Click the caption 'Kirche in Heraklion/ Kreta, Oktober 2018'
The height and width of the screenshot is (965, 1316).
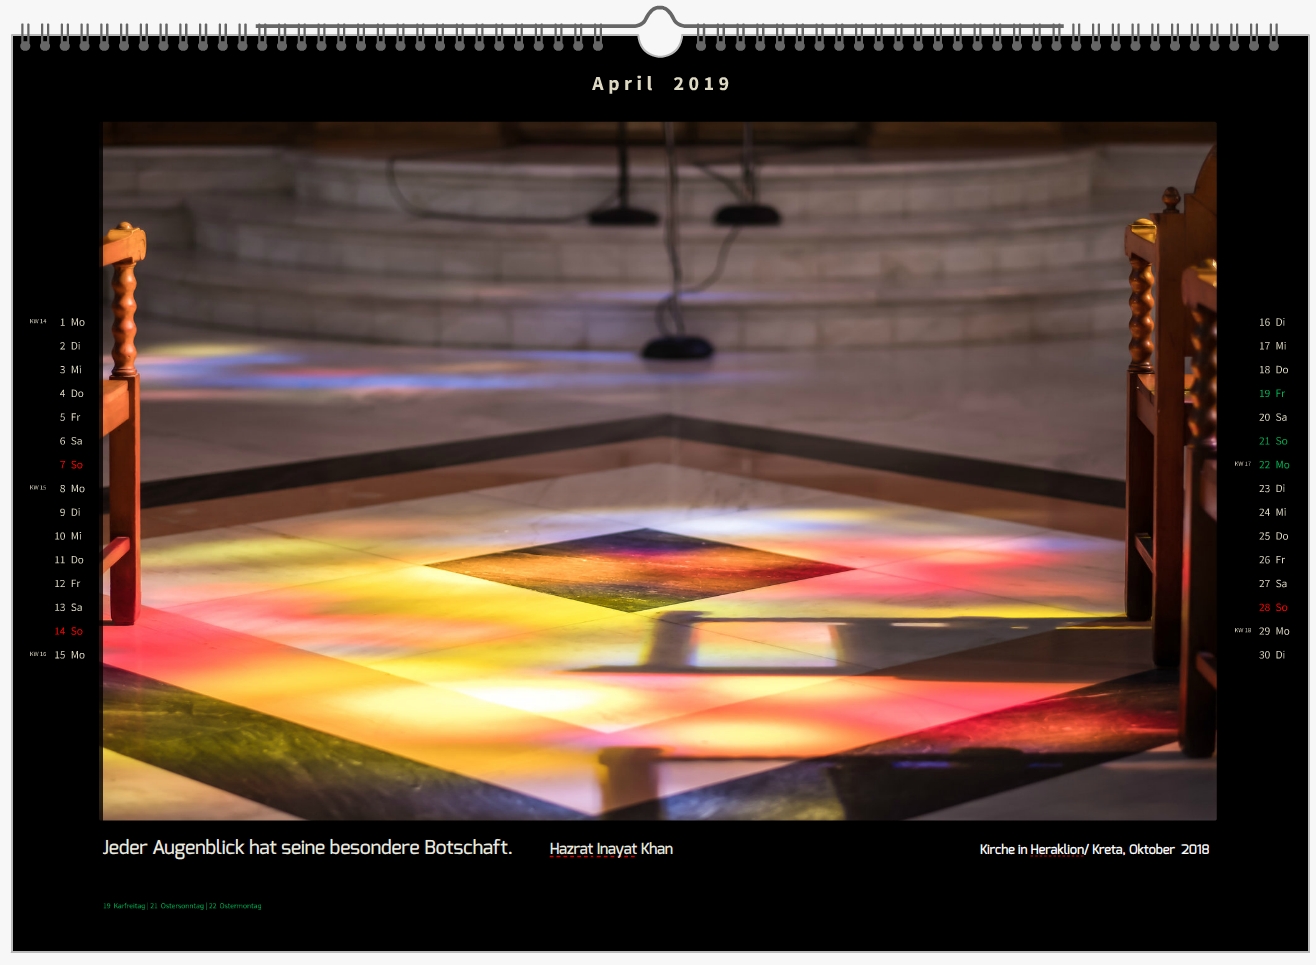click(1094, 849)
